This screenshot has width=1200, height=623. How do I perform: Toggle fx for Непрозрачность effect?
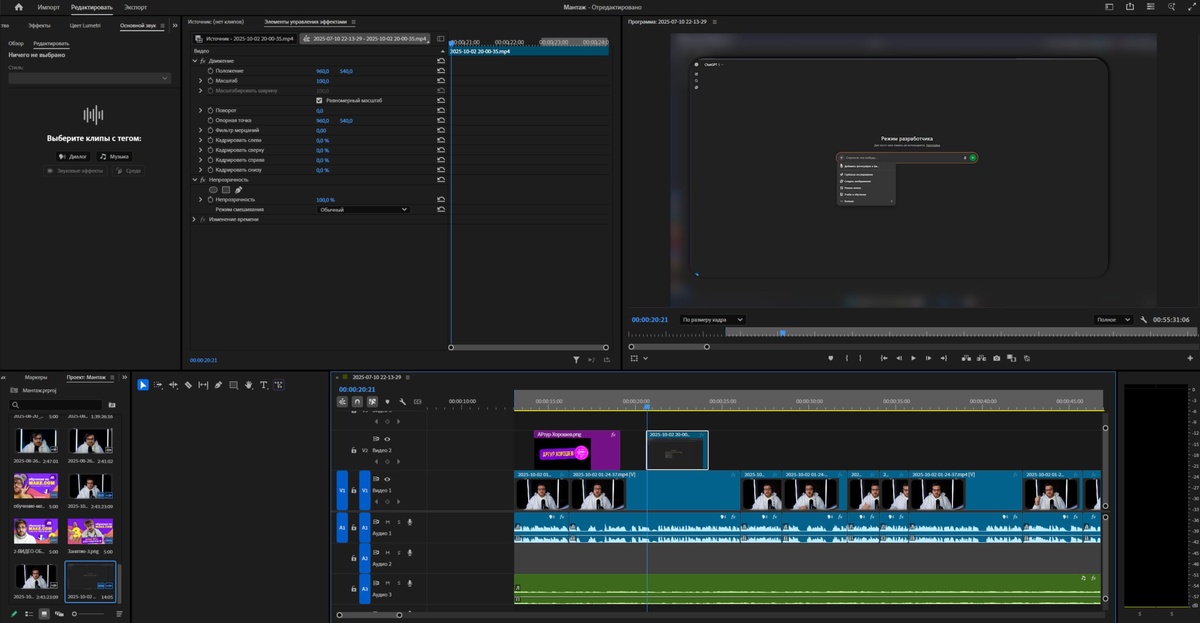point(203,179)
